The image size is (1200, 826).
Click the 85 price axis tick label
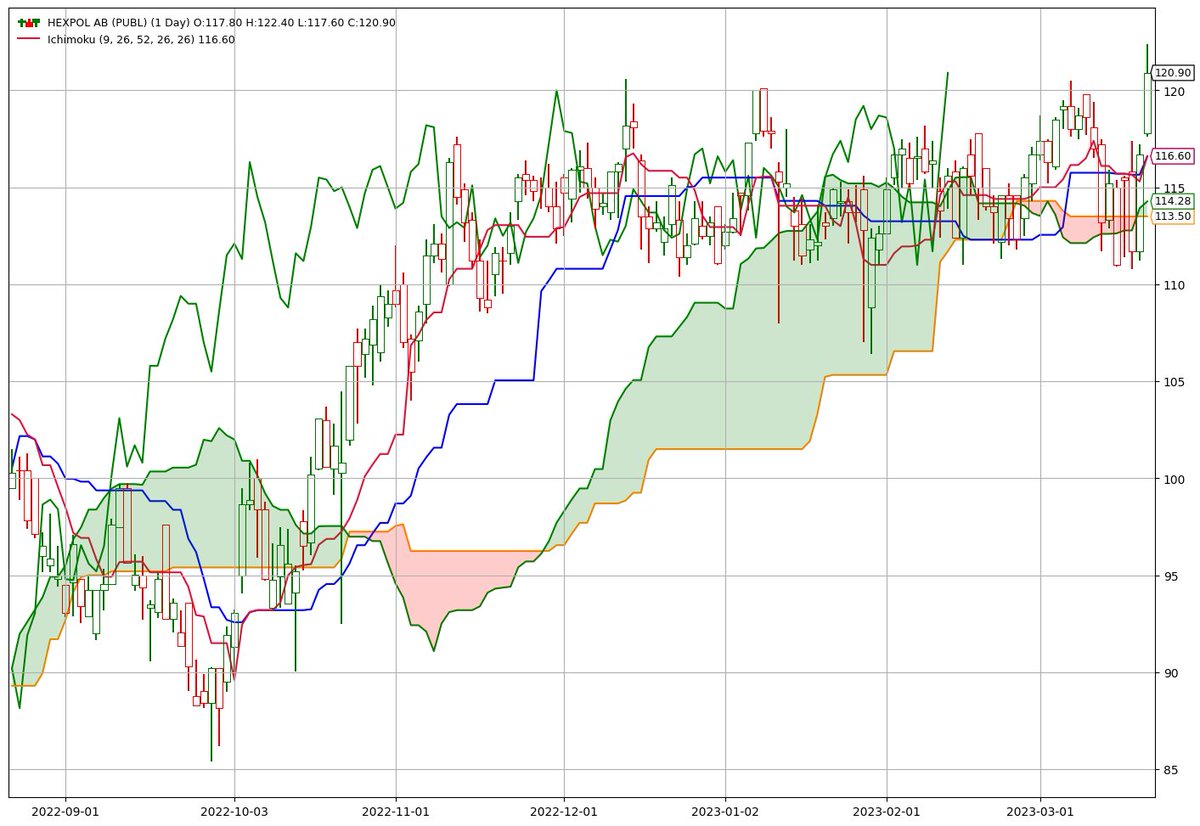[x=1170, y=770]
